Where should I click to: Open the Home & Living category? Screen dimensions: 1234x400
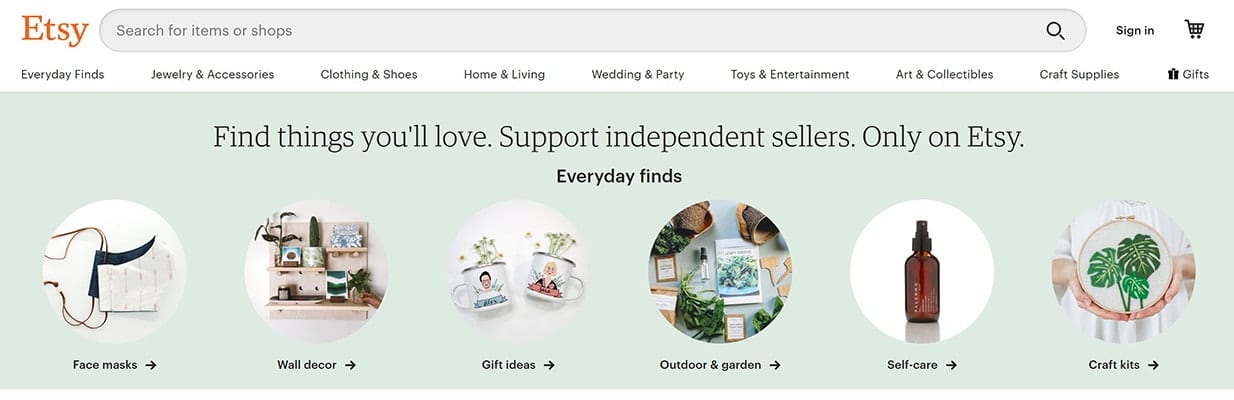[504, 74]
